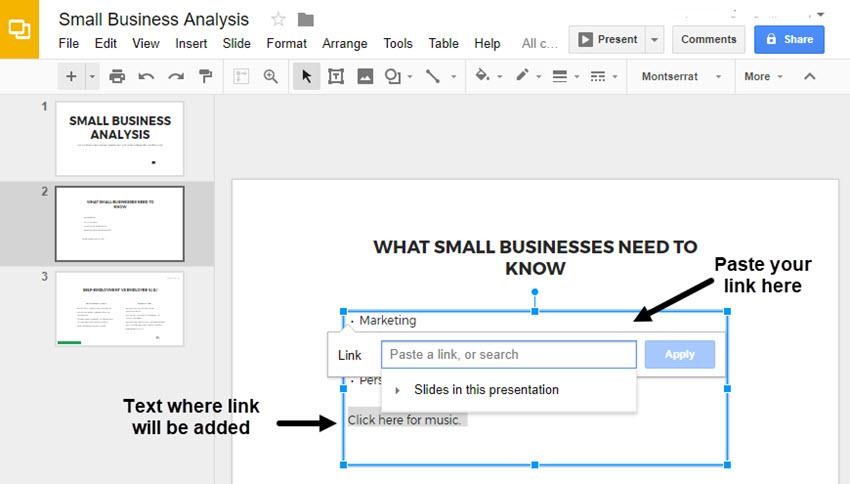Click the Marketing bullet text
850x484 pixels.
click(x=388, y=320)
